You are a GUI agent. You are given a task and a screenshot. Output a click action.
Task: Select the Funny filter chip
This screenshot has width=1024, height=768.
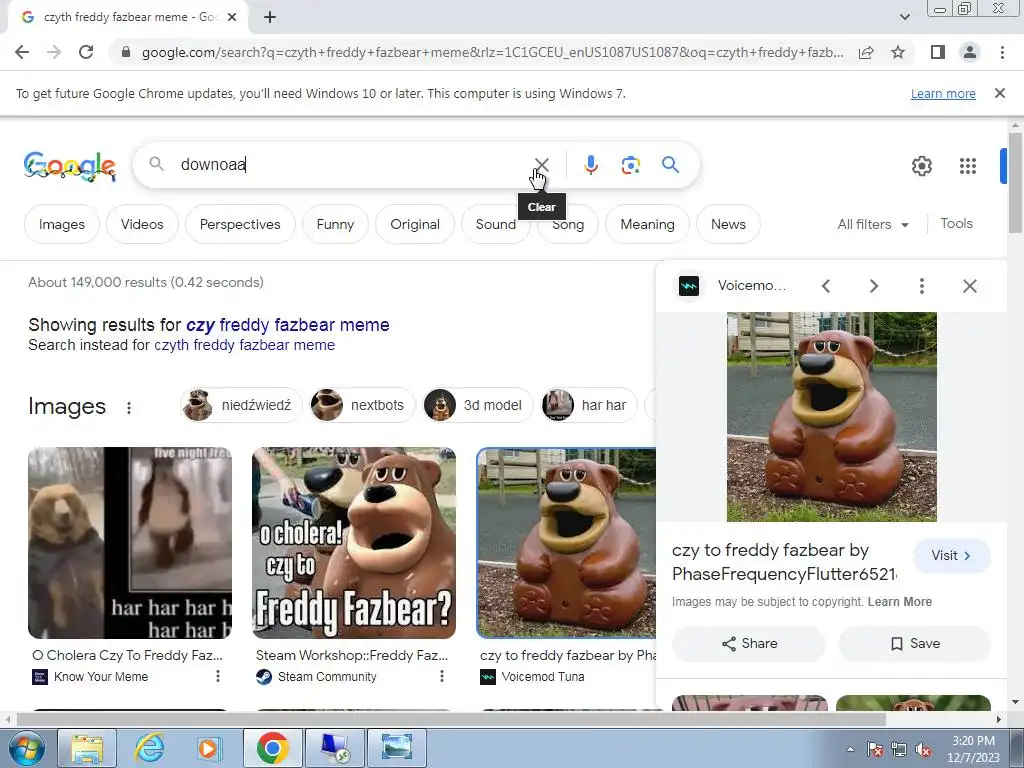point(335,225)
